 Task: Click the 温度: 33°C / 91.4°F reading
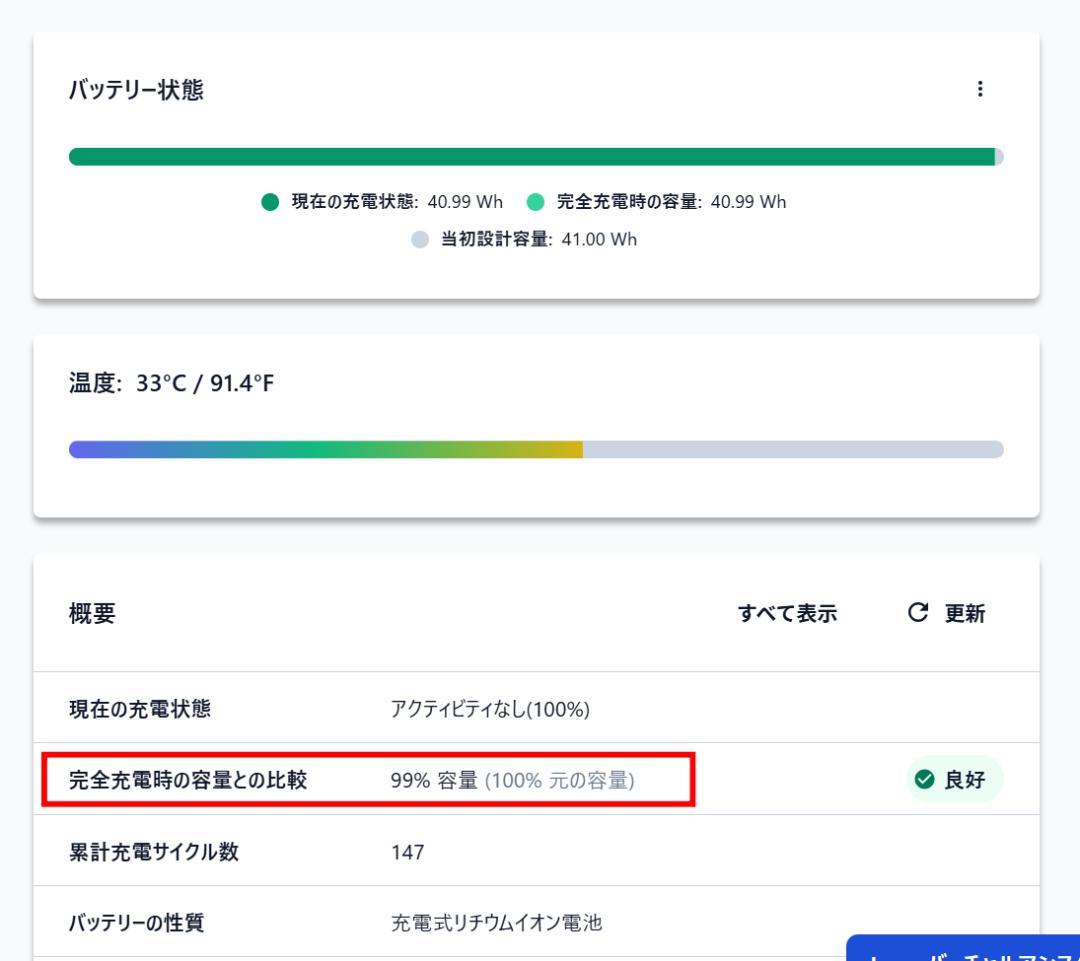pos(170,388)
